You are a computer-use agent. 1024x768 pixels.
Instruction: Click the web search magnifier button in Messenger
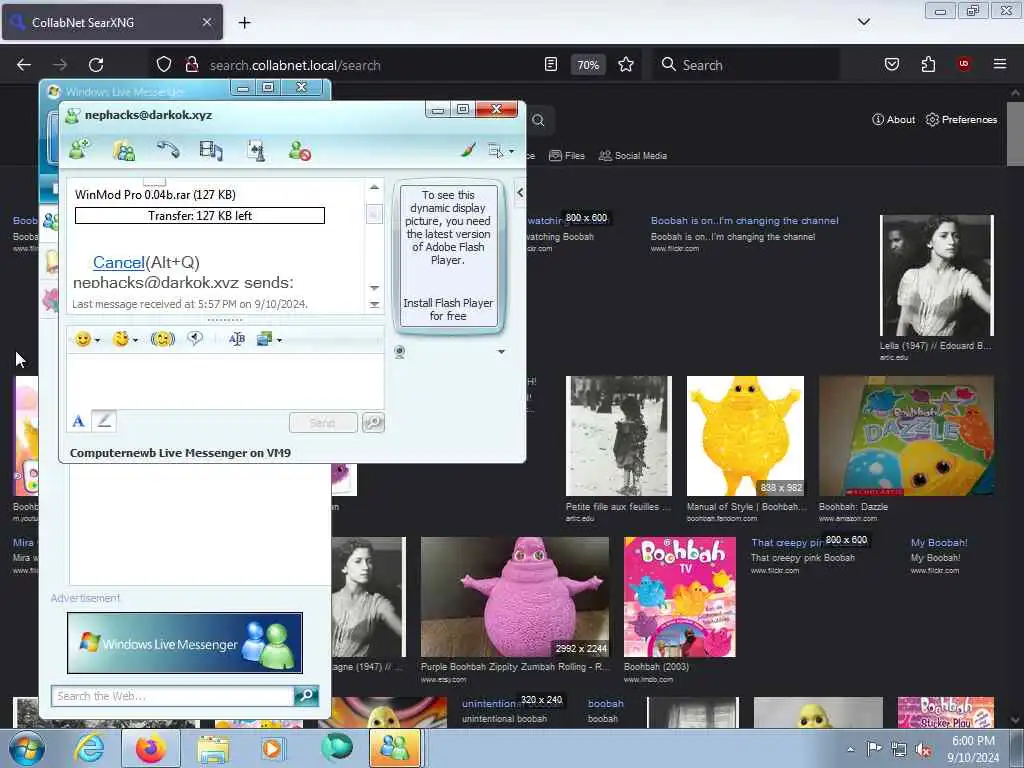point(306,696)
